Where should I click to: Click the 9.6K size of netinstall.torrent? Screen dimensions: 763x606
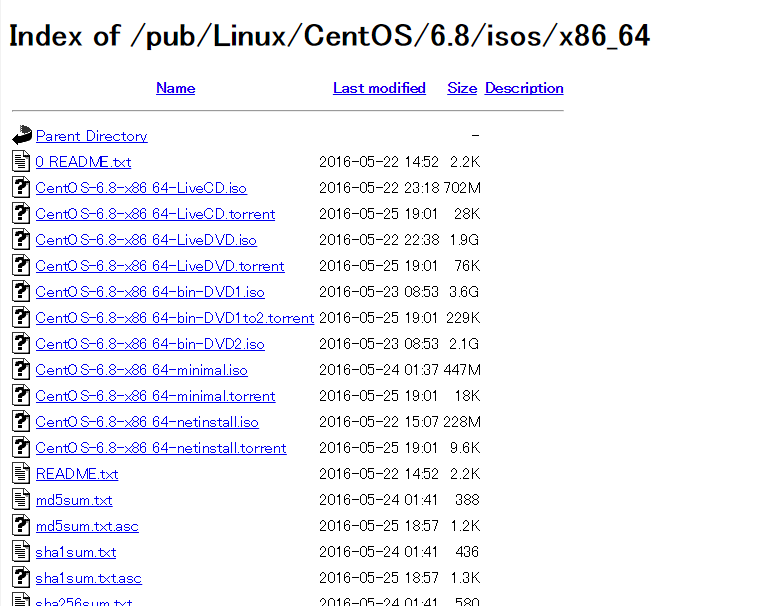(465, 447)
